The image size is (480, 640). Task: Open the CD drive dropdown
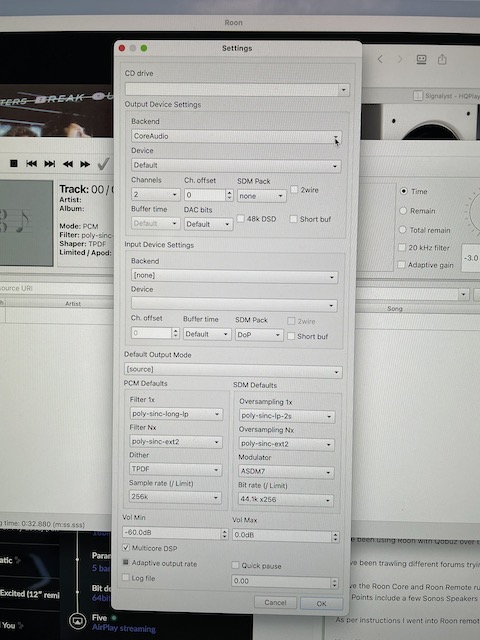pos(237,89)
